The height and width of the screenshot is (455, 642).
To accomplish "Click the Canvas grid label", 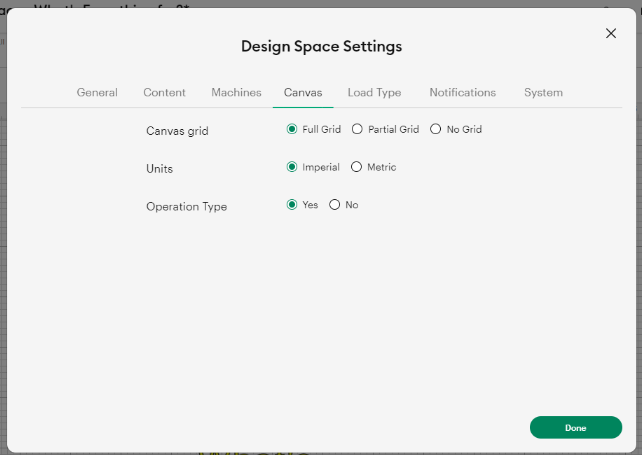I will coord(177,131).
